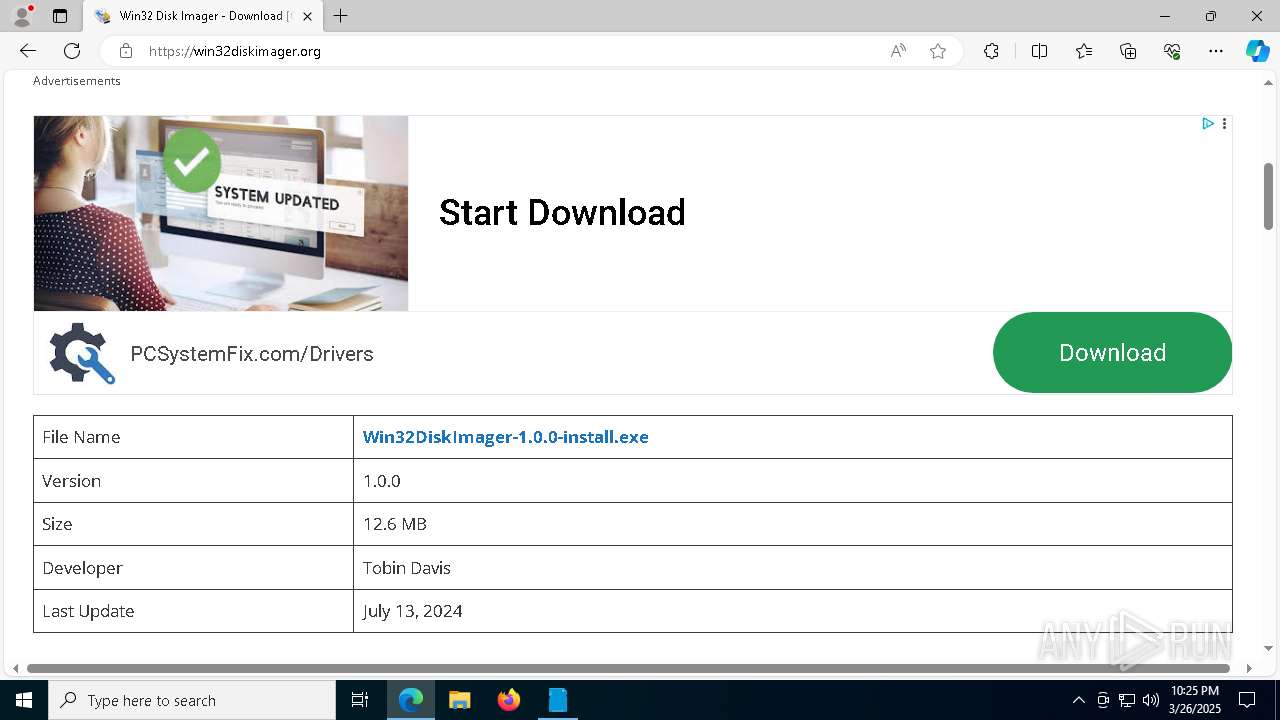Image resolution: width=1280 pixels, height=720 pixels.
Task: Open the Copilot sidebar icon
Action: [1257, 51]
